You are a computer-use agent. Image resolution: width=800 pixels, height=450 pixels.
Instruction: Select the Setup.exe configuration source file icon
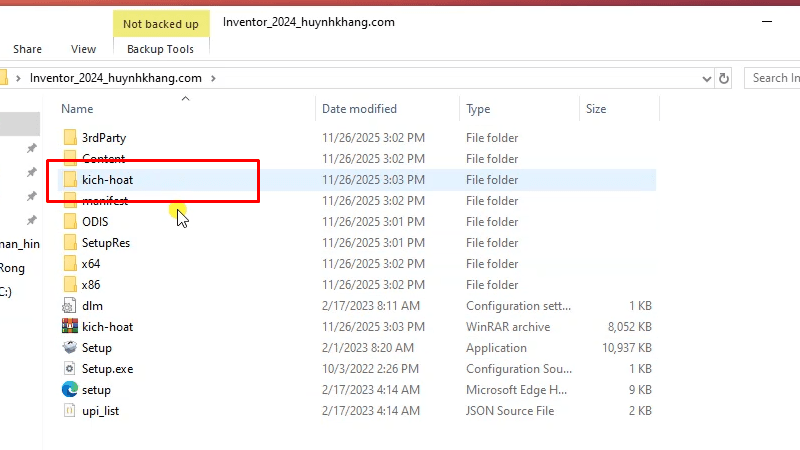pyautogui.click(x=70, y=369)
